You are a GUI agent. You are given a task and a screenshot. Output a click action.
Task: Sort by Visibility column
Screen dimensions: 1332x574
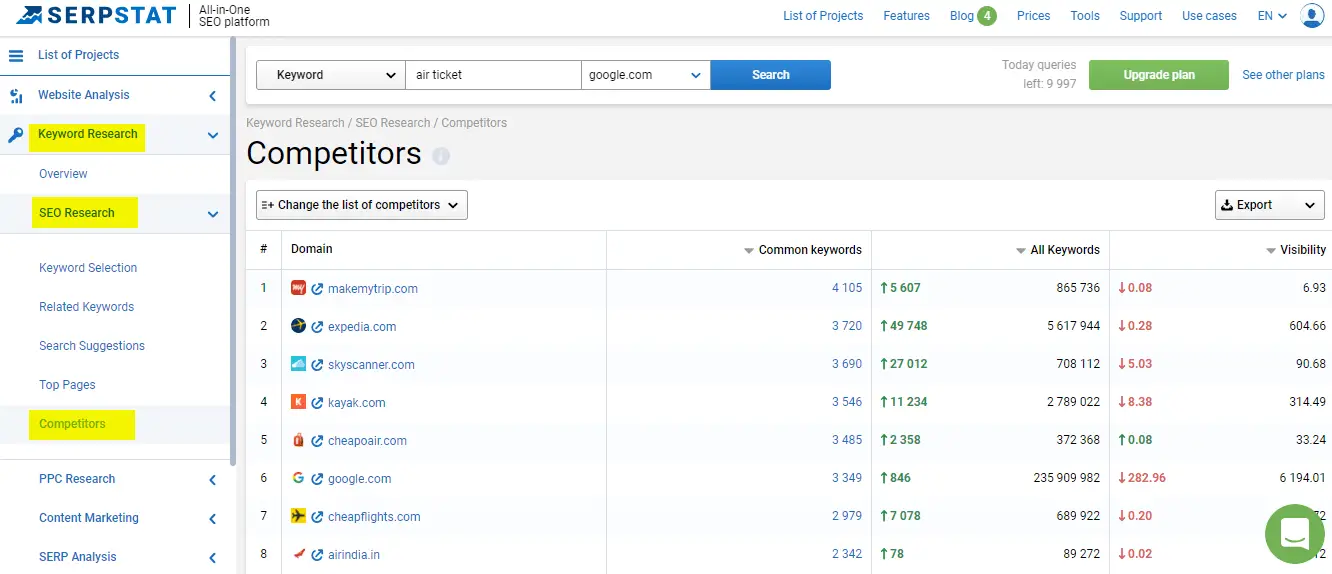[1296, 250]
